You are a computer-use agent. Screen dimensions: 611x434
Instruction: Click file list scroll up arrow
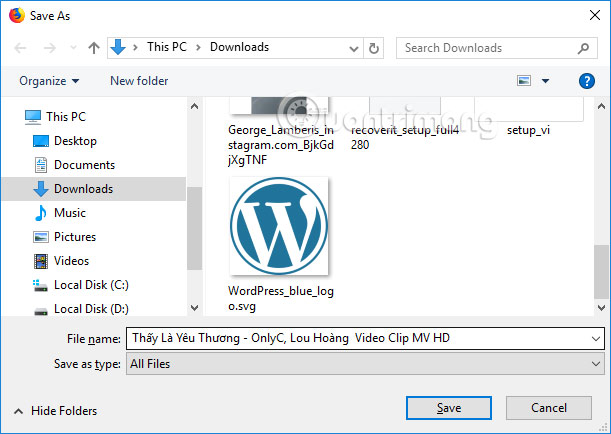601,106
